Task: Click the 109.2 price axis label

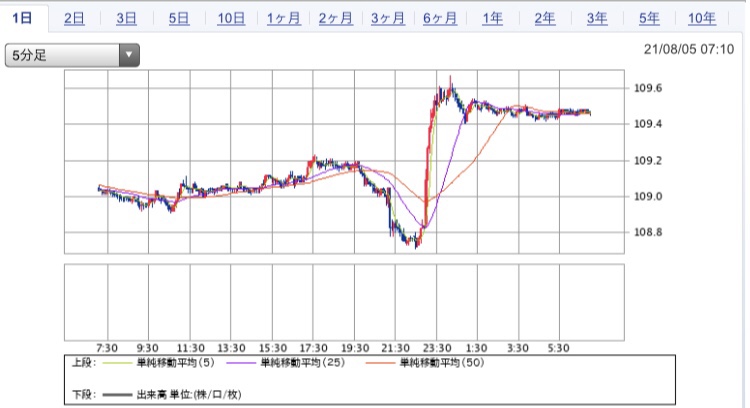Action: click(648, 161)
